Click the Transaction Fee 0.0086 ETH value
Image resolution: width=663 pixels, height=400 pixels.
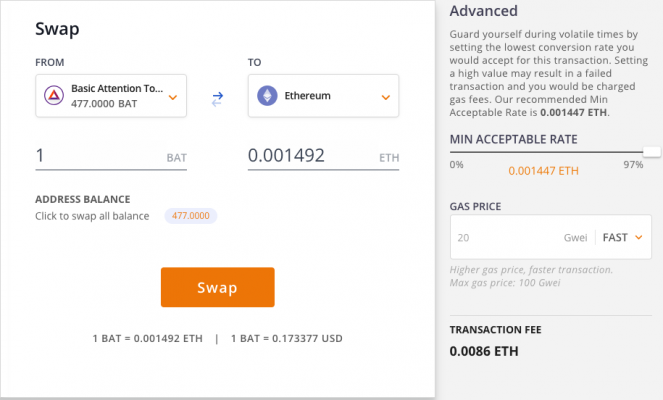point(484,351)
